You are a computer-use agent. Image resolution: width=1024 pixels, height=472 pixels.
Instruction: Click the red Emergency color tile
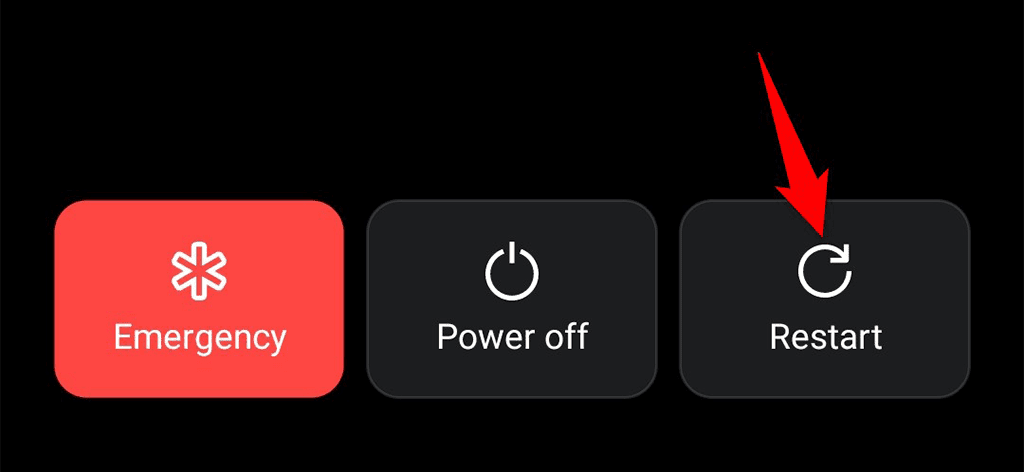[199, 298]
